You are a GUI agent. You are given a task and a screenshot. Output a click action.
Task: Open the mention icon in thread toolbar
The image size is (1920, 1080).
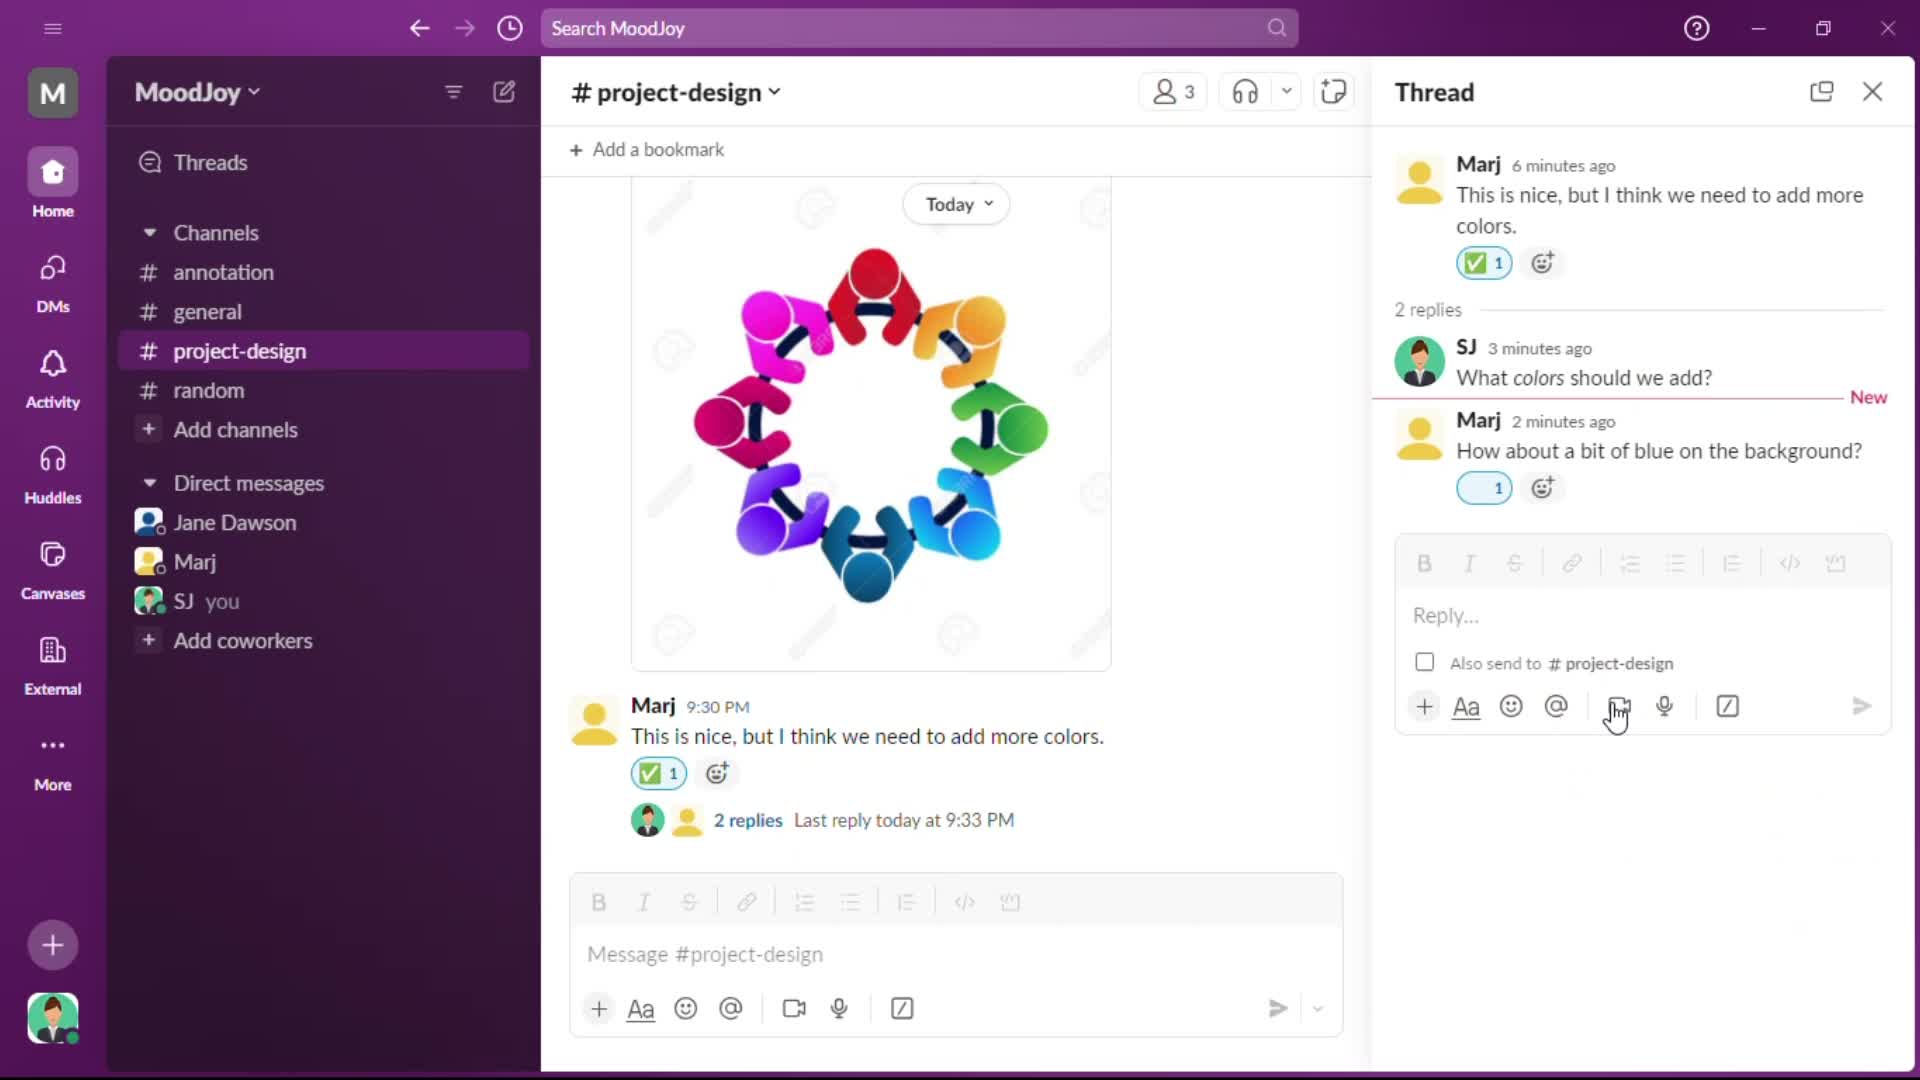click(x=1556, y=707)
